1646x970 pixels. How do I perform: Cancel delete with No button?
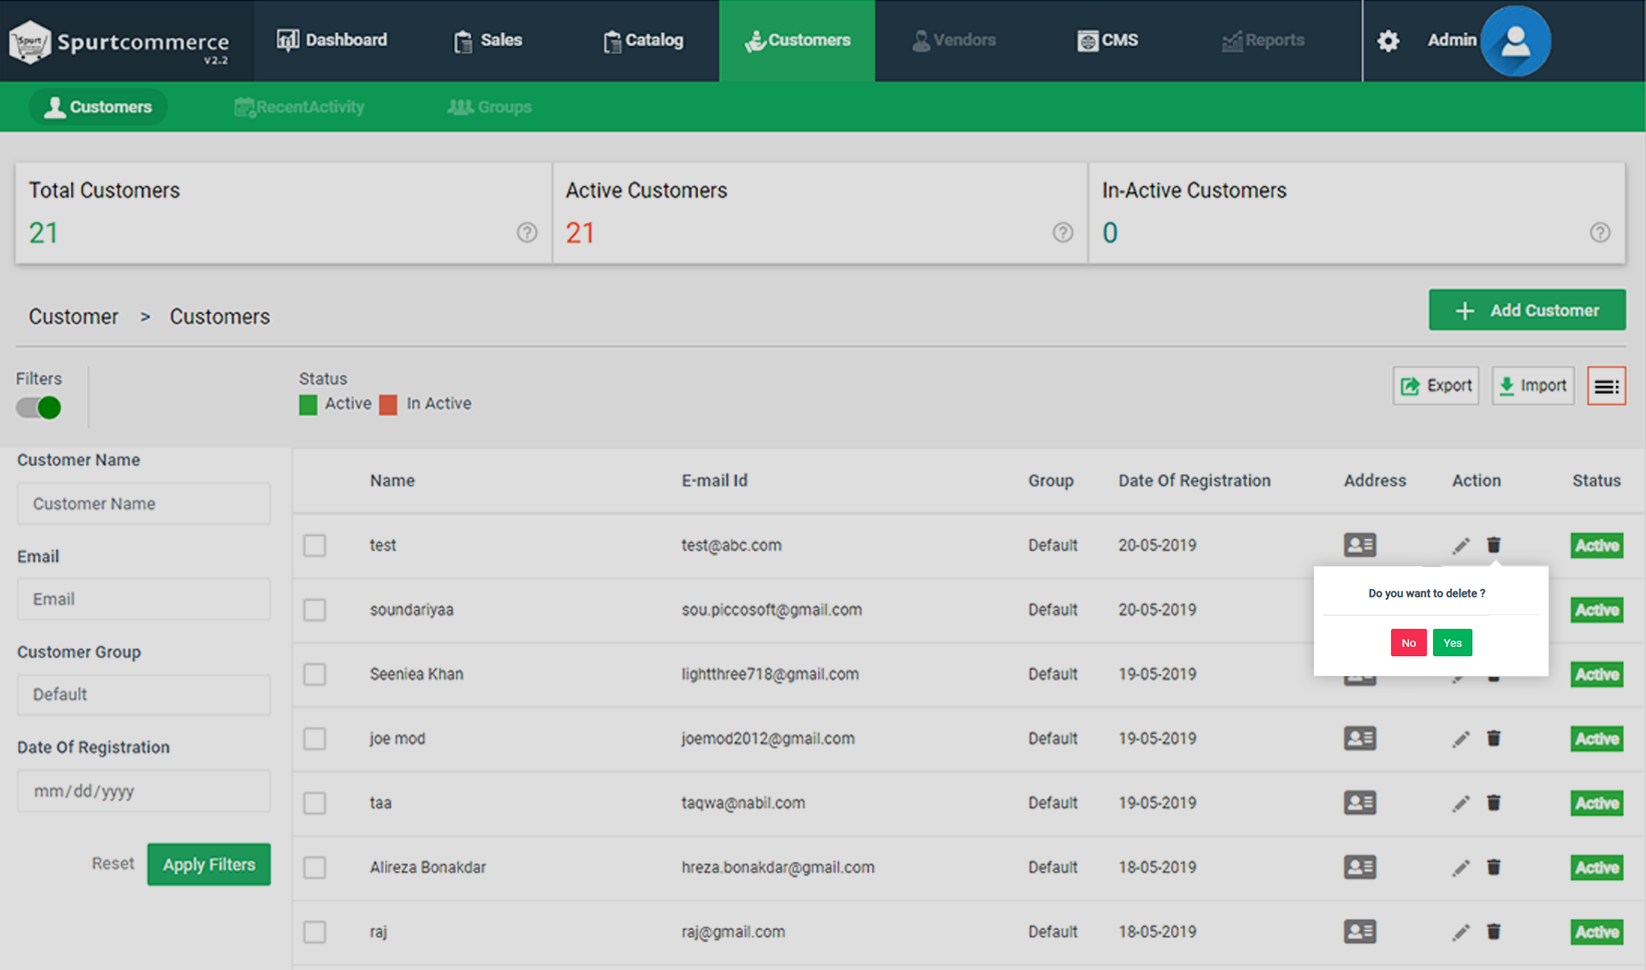pos(1408,643)
